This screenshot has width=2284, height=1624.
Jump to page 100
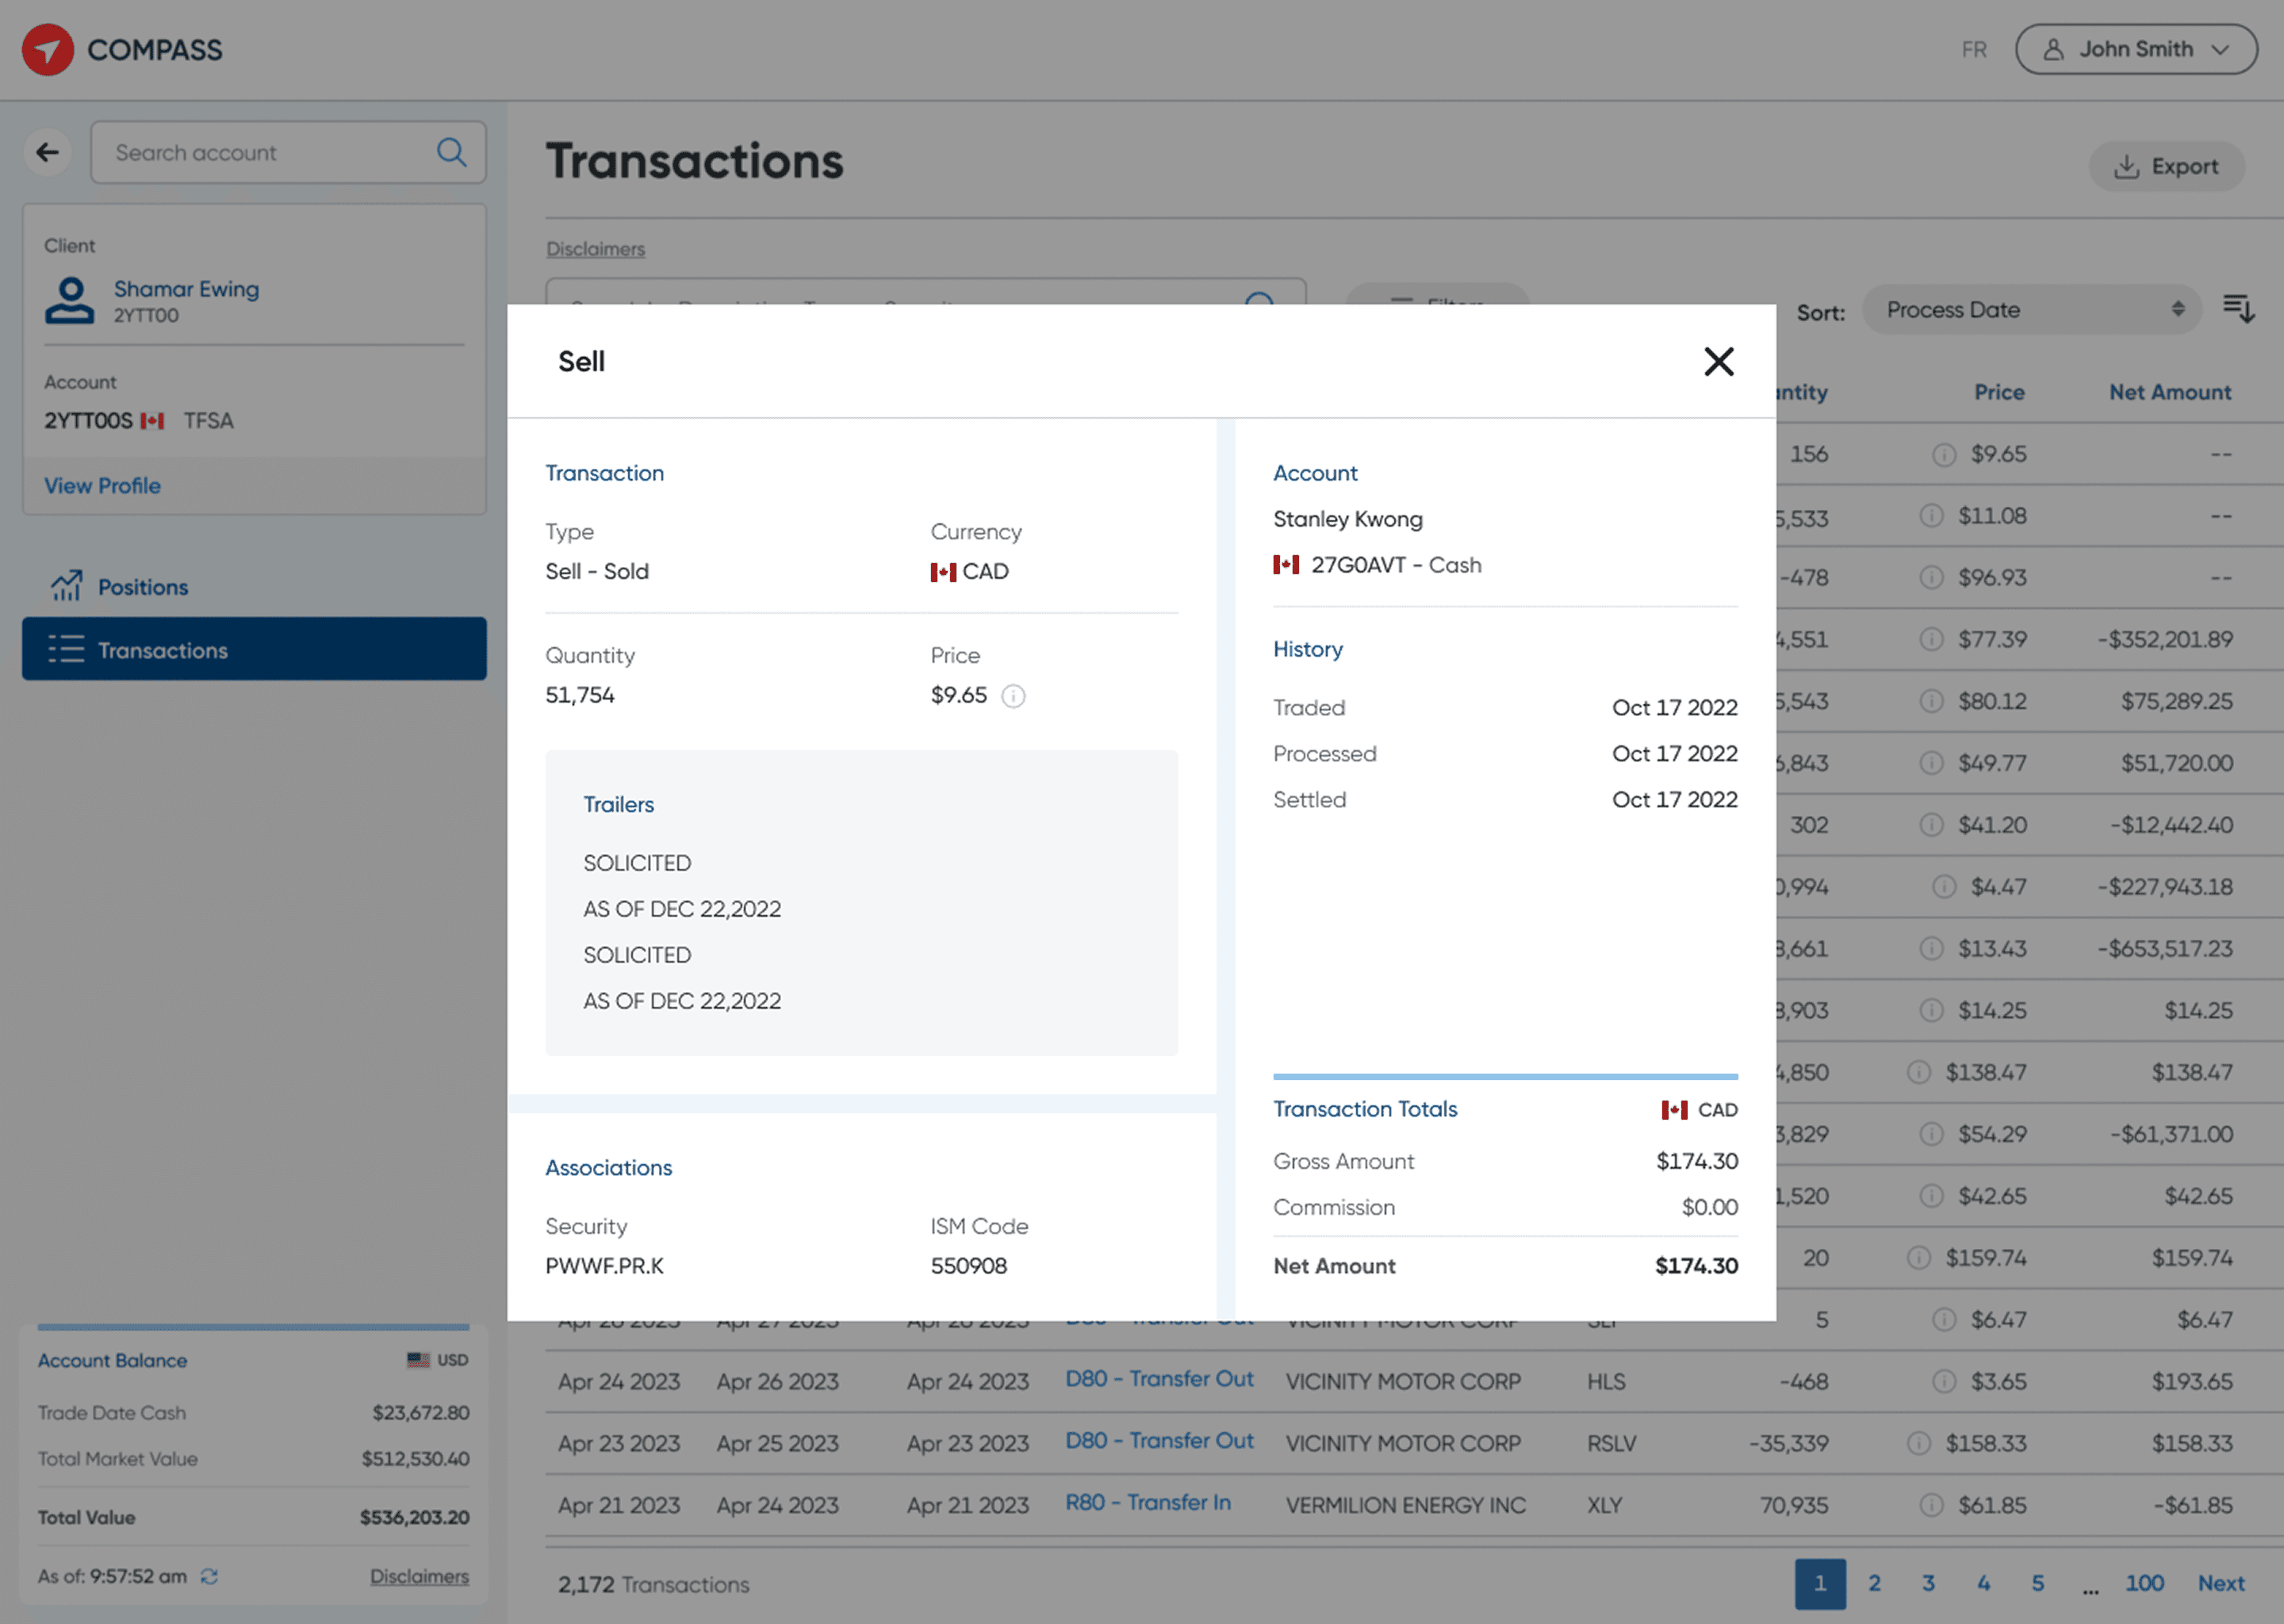2144,1583
